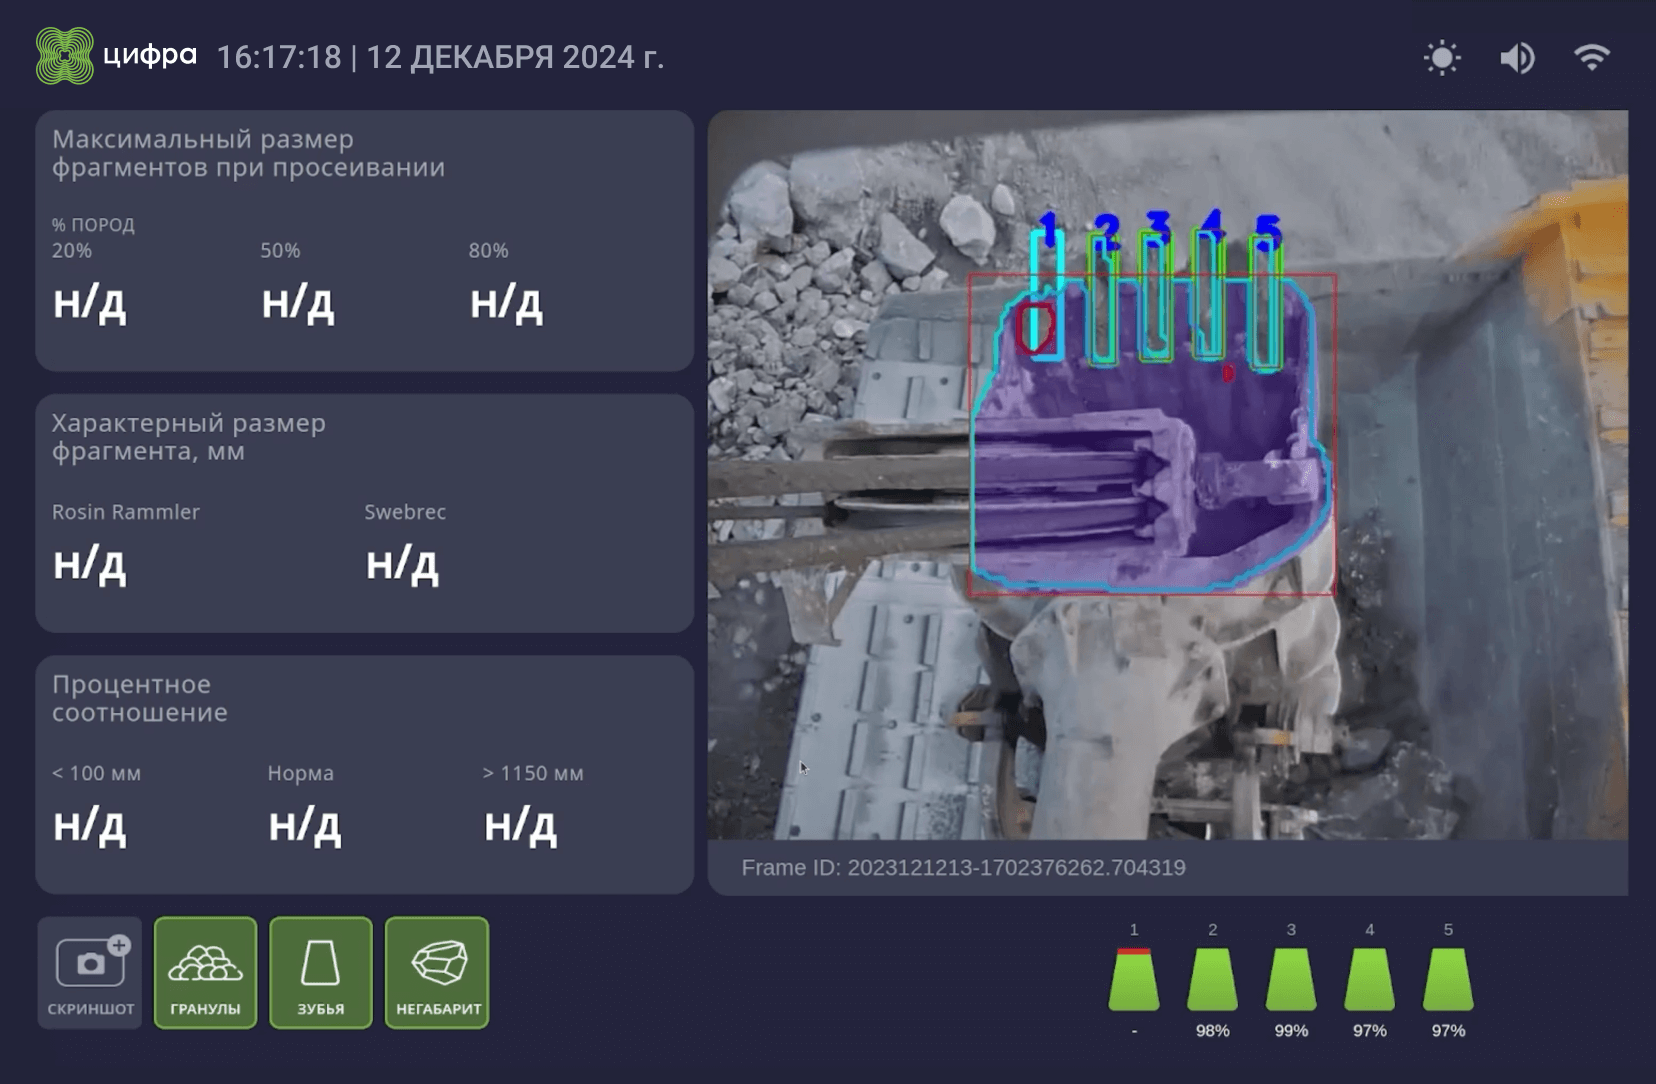Select tooth 5 wear indicator

pos(1448,979)
